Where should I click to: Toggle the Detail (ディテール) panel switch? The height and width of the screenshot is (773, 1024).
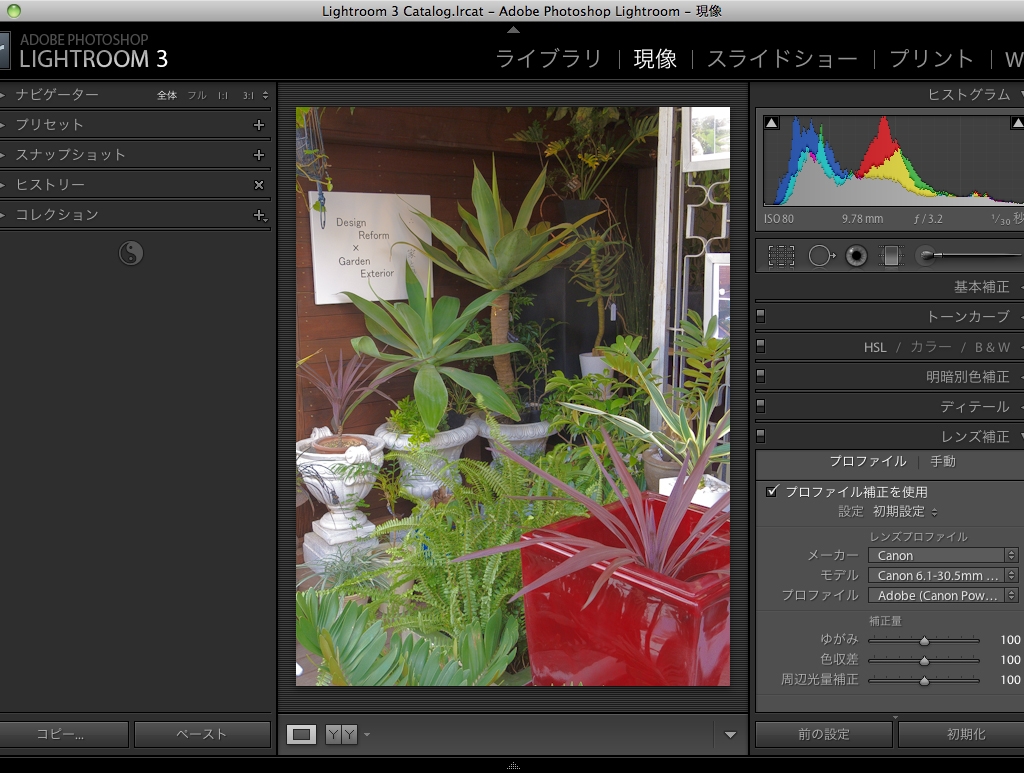760,406
